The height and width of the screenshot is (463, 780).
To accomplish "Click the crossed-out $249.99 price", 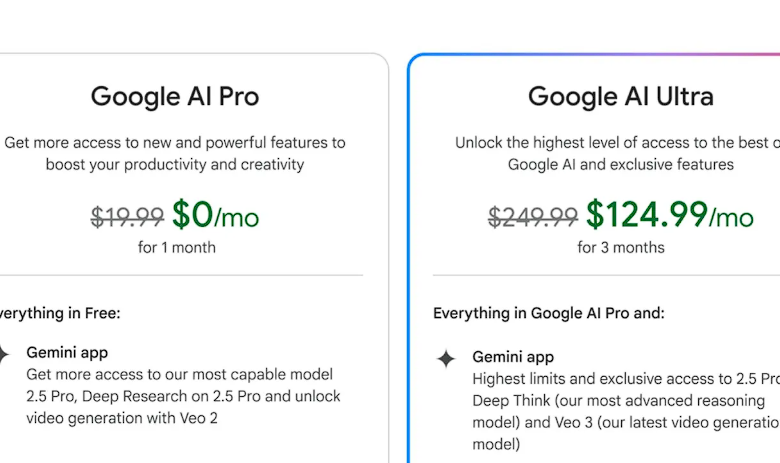I will (x=532, y=217).
